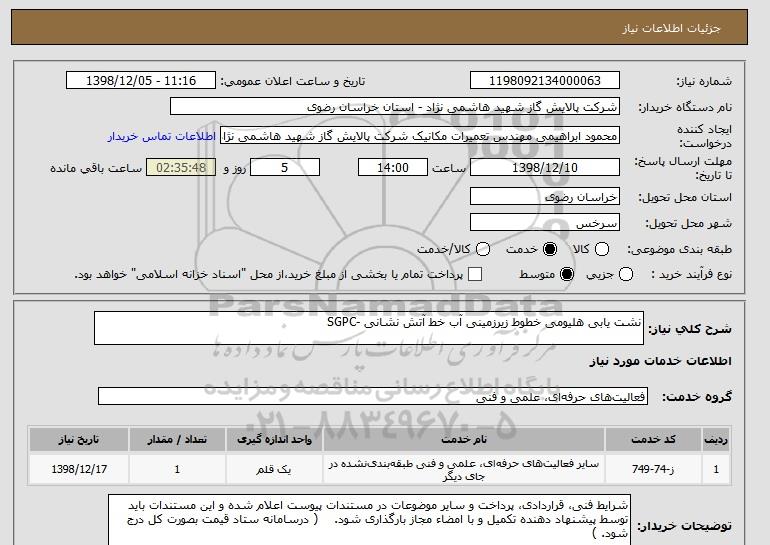Image resolution: width=770 pixels, height=545 pixels.
Task: Click the unit cell یک قلم
Action: tap(274, 469)
